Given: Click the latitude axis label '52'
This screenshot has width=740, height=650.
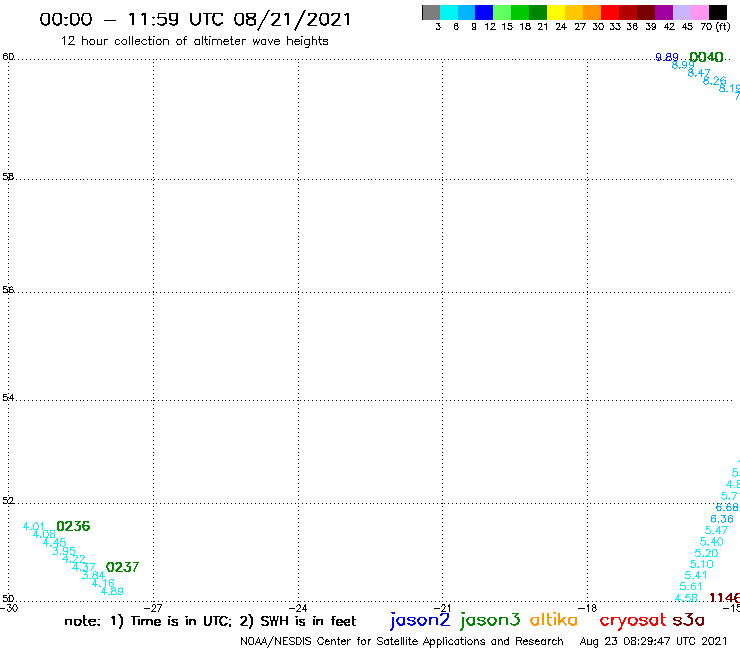Looking at the screenshot, I should click(x=8, y=501).
